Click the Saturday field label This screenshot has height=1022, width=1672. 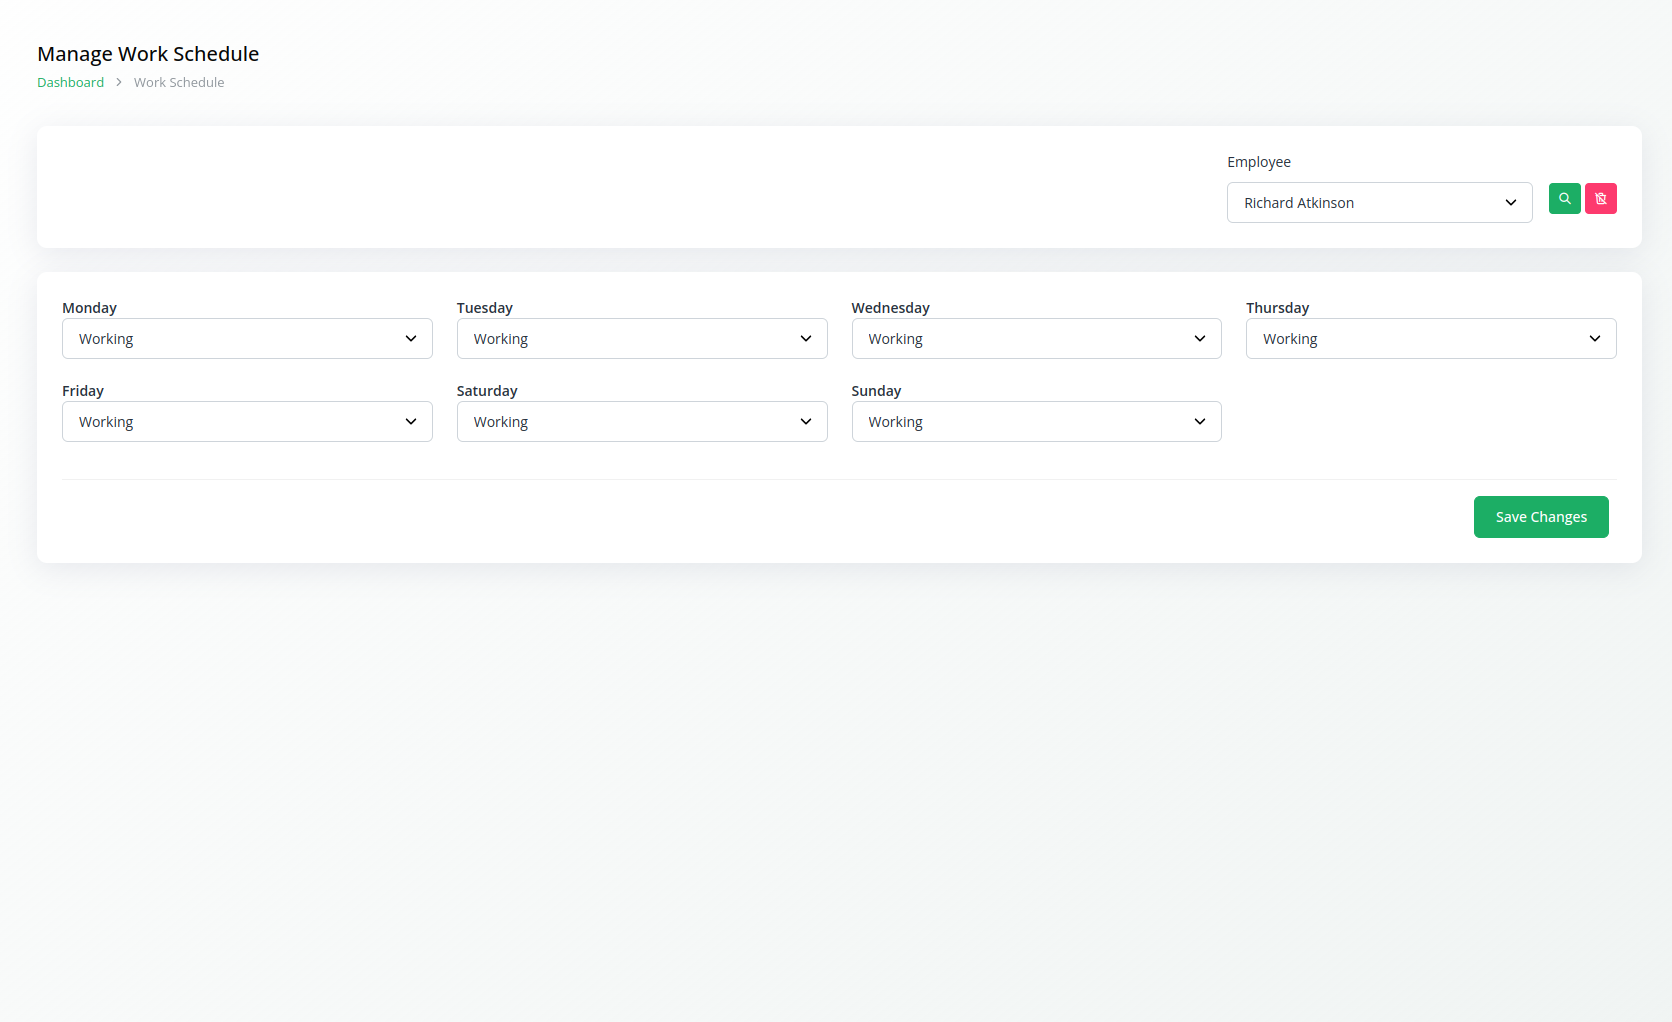click(x=487, y=391)
